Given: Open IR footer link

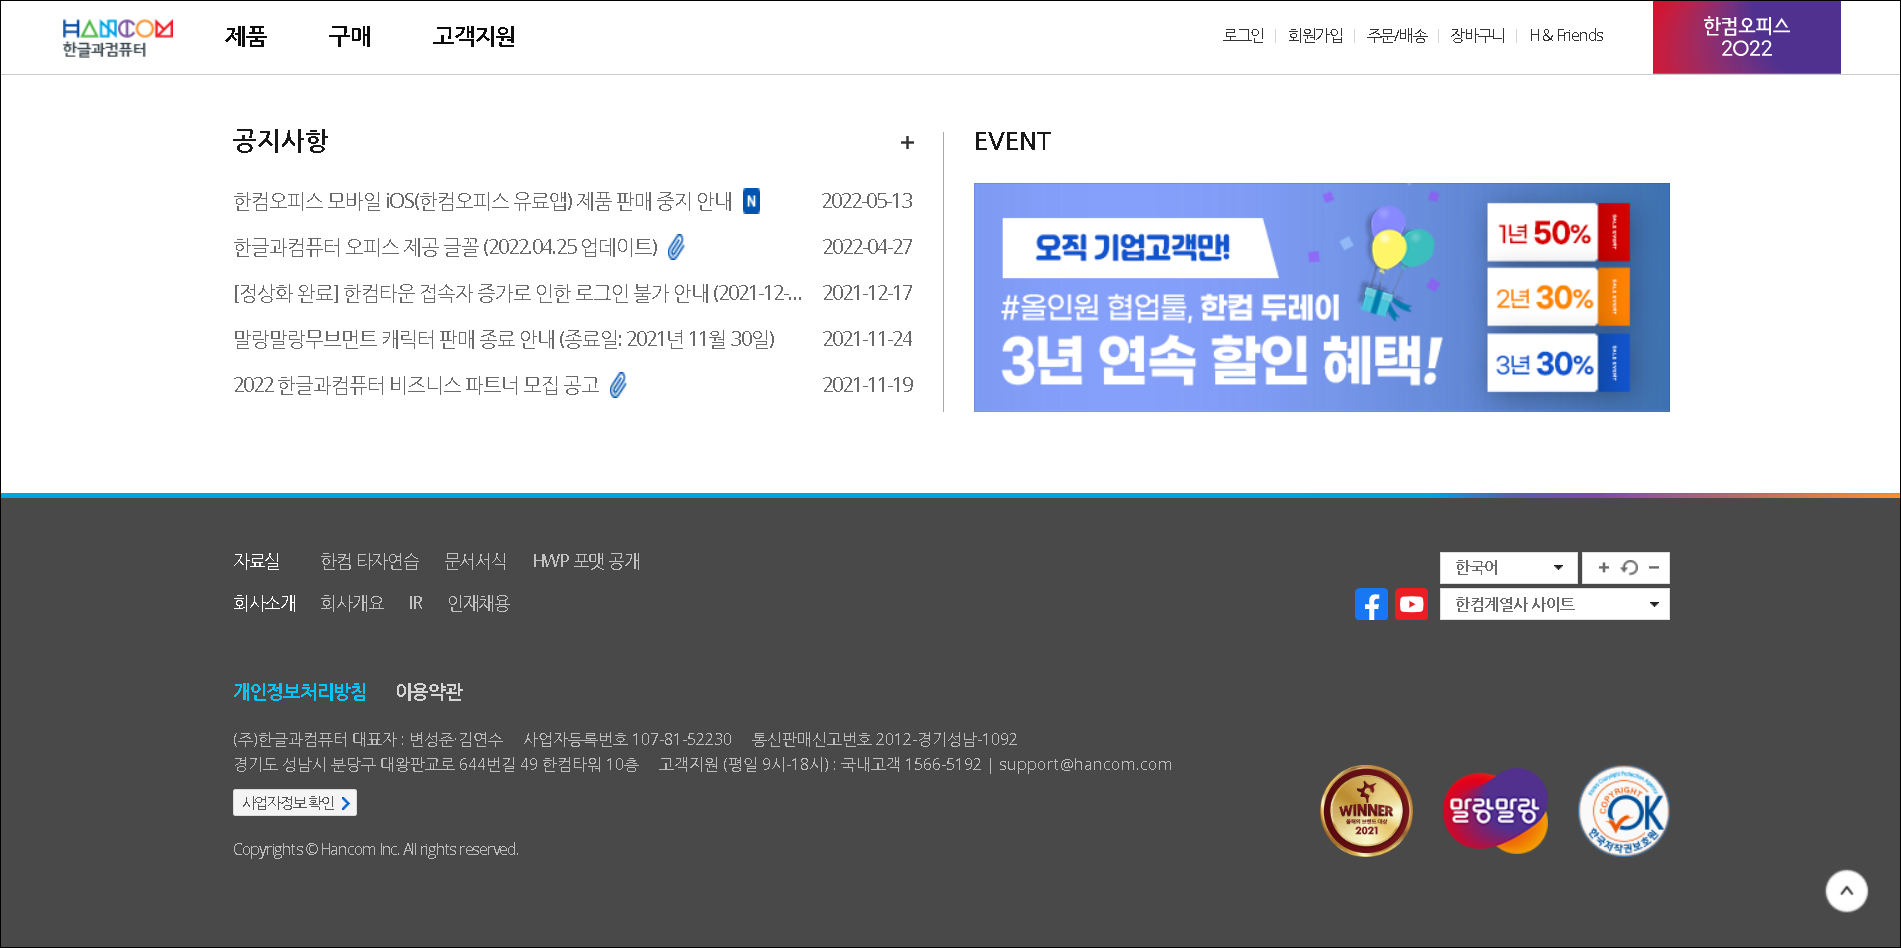Looking at the screenshot, I should (415, 603).
